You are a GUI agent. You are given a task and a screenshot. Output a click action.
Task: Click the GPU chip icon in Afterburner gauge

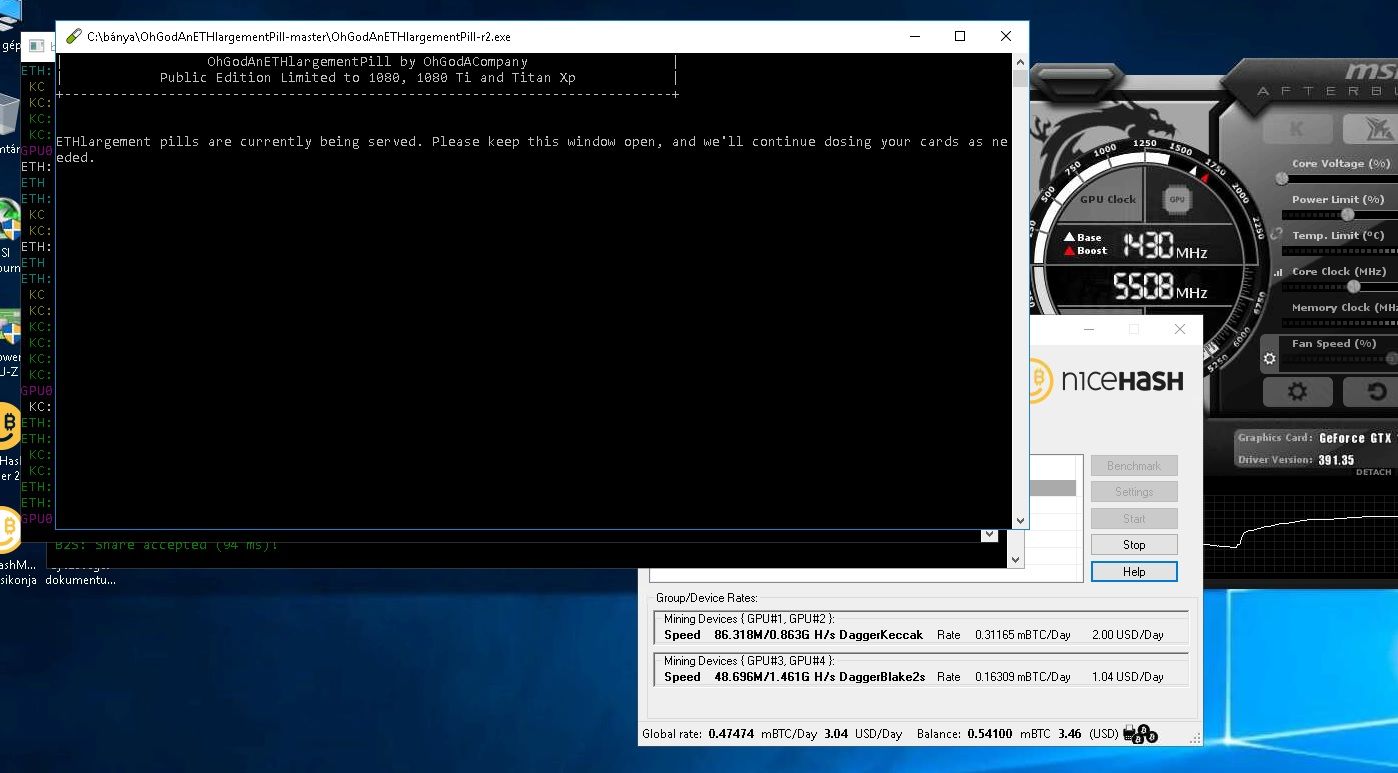tap(1177, 199)
